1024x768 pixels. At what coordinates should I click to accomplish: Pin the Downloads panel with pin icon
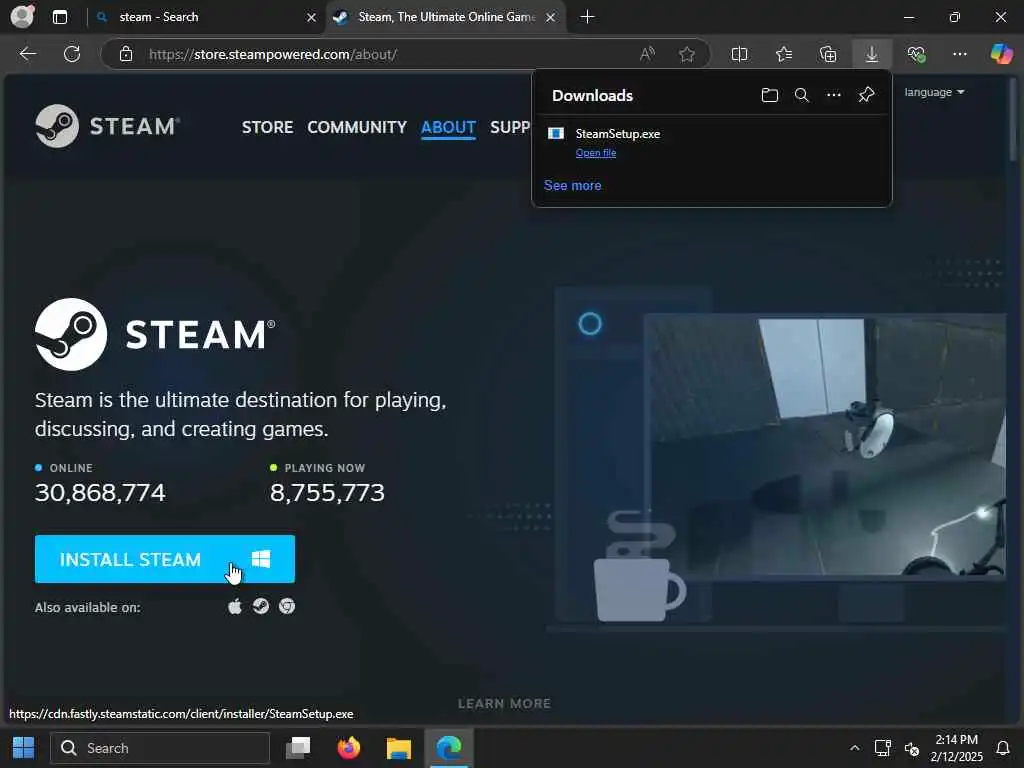pyautogui.click(x=866, y=95)
